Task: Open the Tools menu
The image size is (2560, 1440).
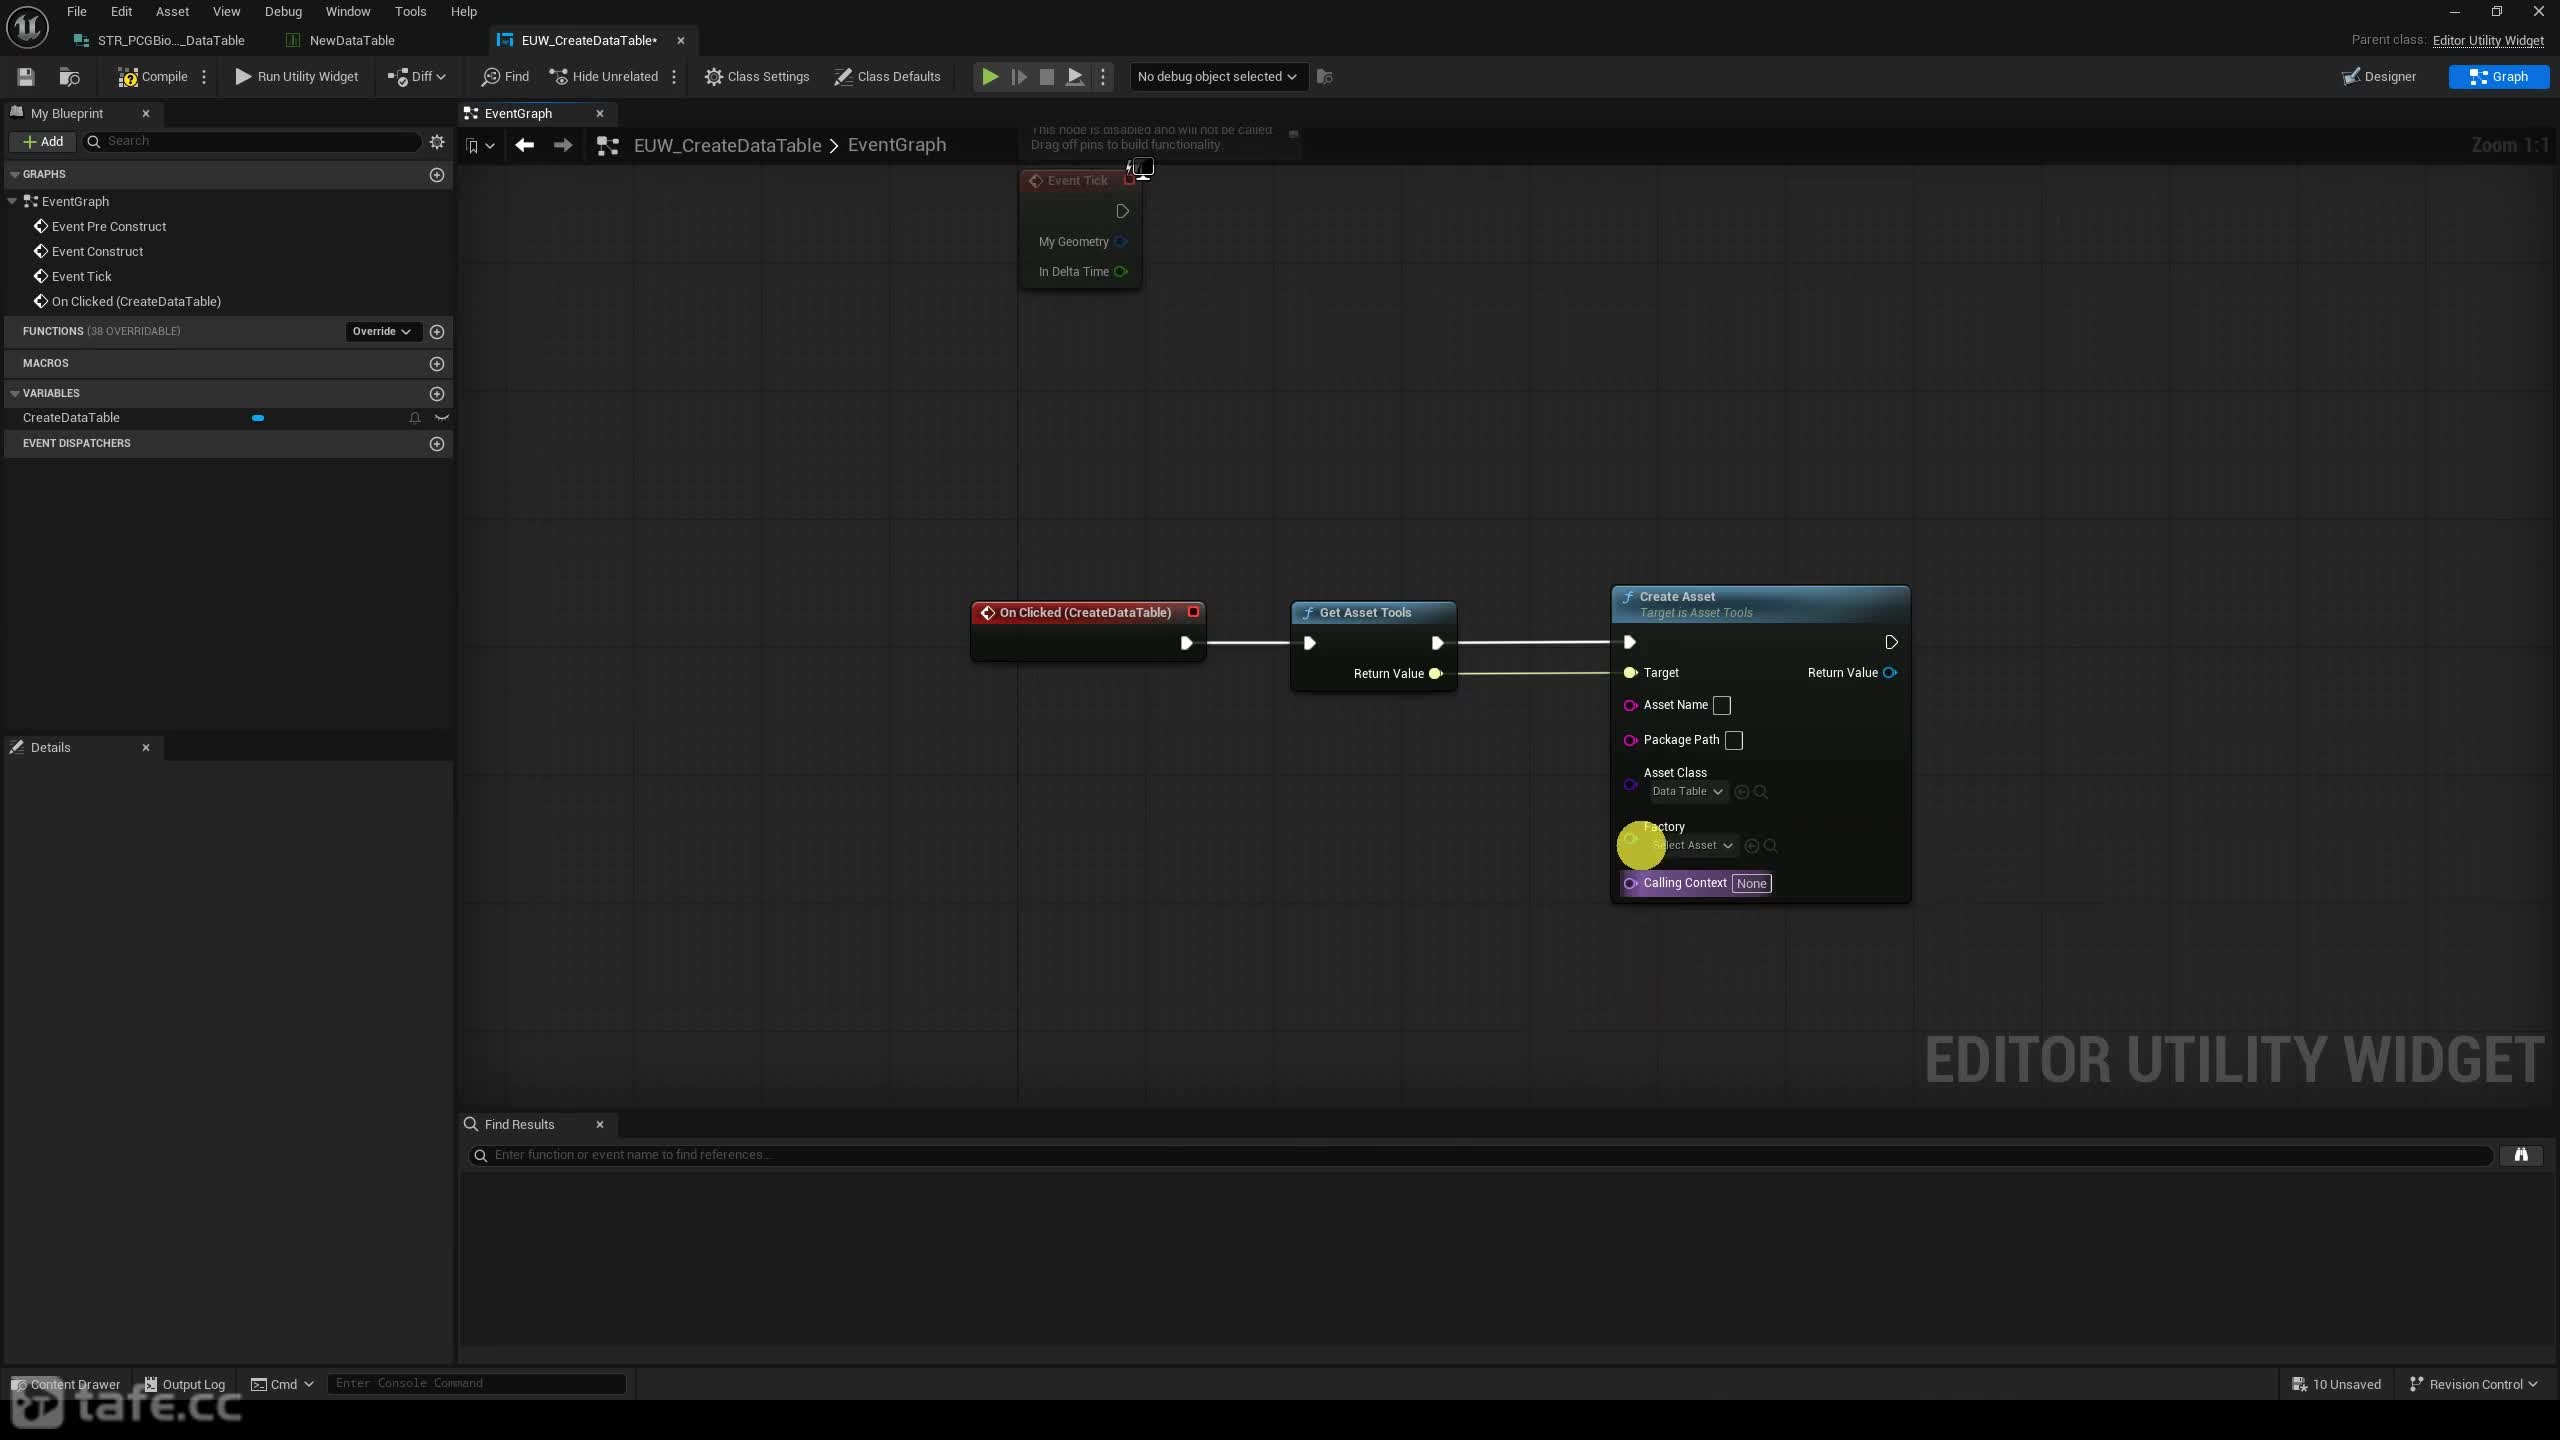Action: tap(410, 12)
